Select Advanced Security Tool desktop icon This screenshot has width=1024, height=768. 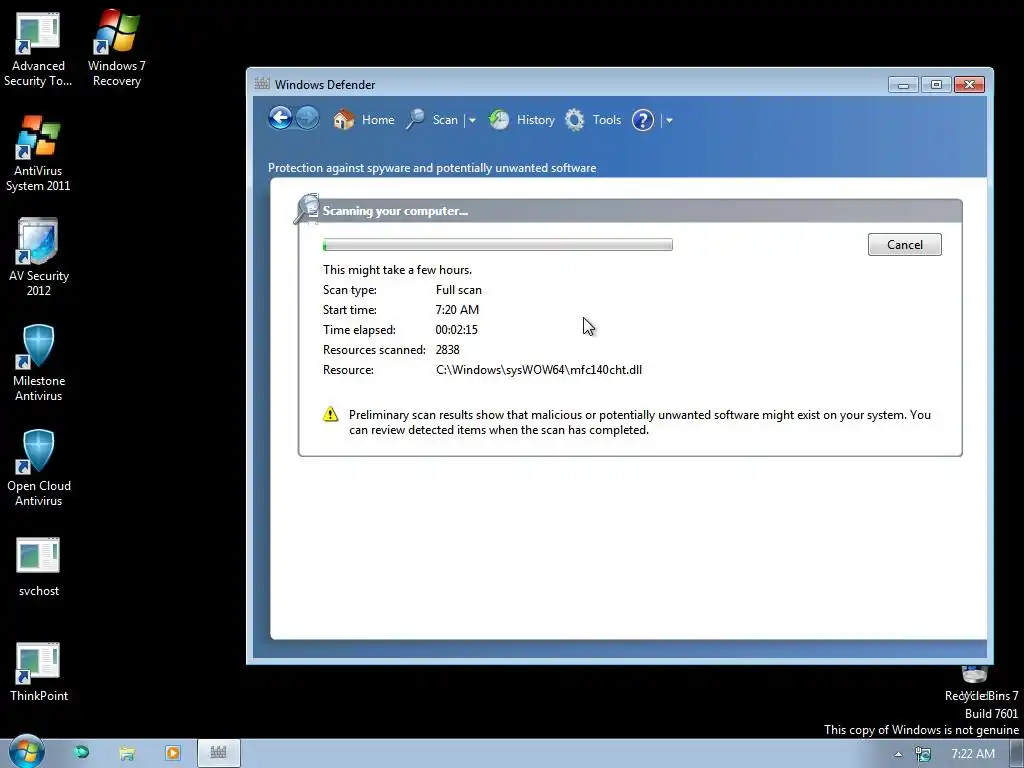[x=38, y=50]
